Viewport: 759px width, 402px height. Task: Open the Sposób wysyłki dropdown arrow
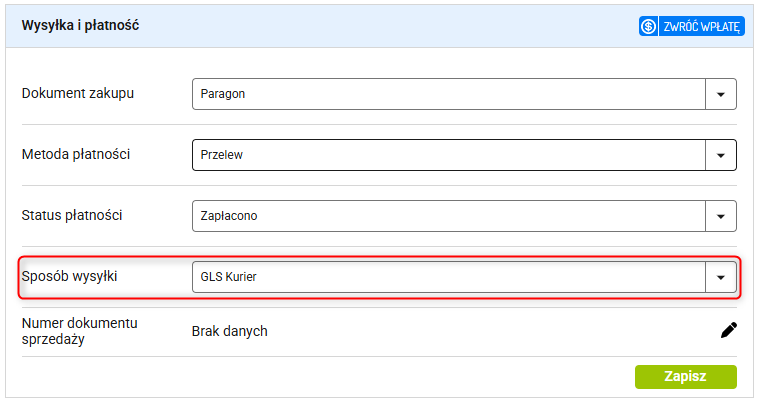721,277
